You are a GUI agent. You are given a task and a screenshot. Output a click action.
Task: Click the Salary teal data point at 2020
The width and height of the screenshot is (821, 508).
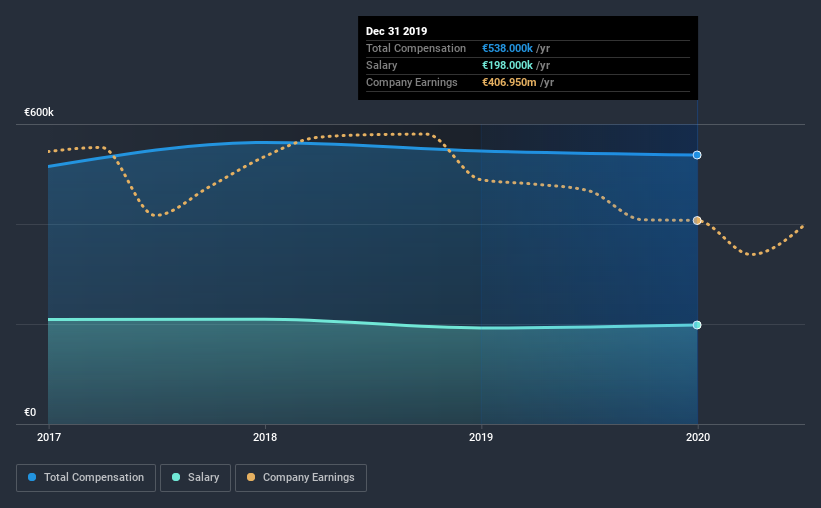point(697,325)
